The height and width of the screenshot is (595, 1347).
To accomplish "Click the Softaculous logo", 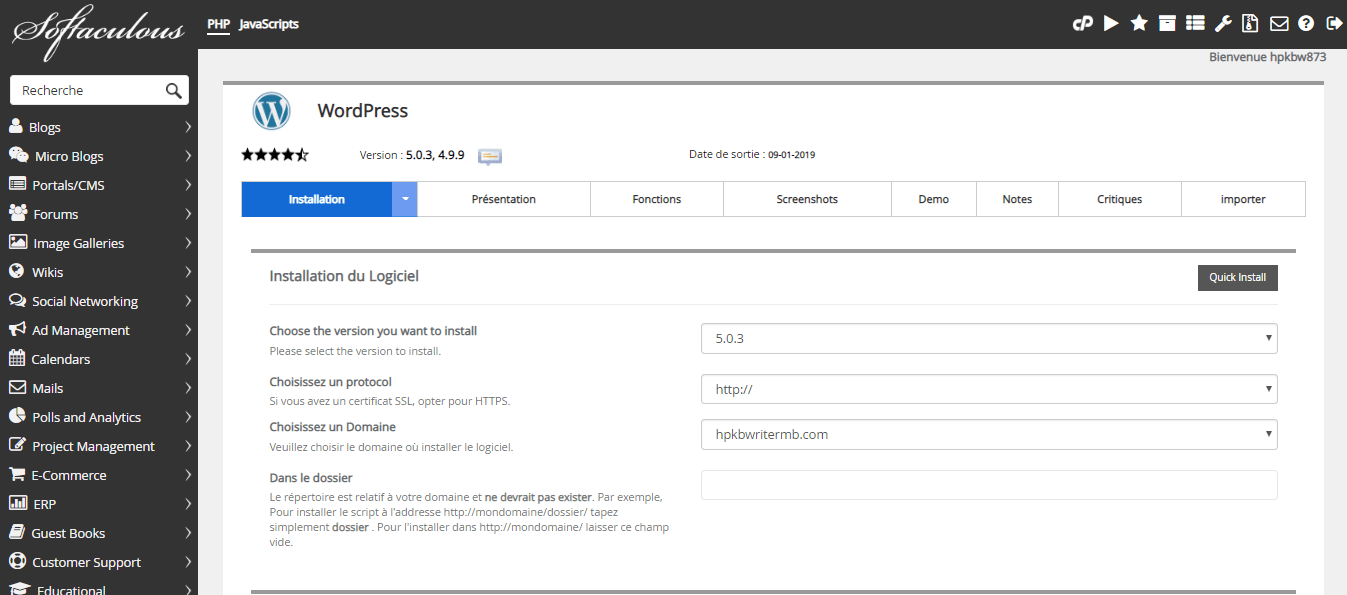I will [x=98, y=32].
